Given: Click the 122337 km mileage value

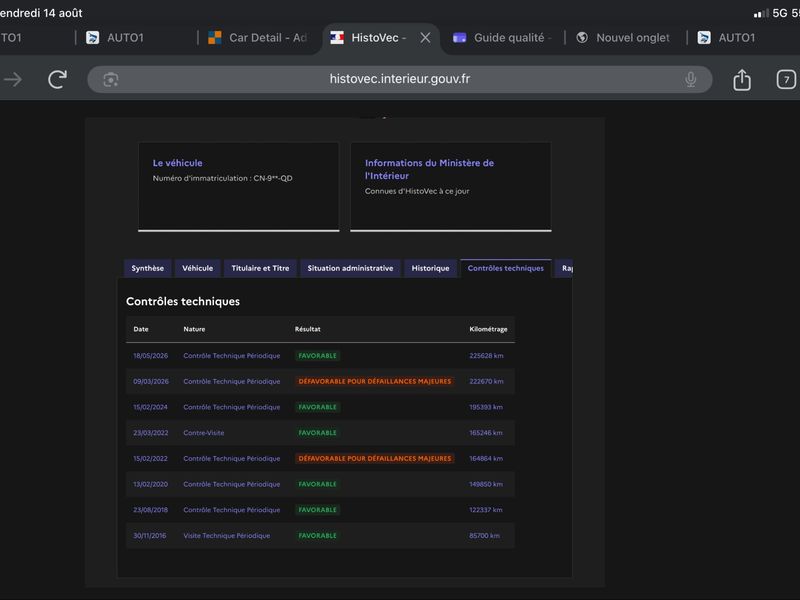Looking at the screenshot, I should (486, 510).
